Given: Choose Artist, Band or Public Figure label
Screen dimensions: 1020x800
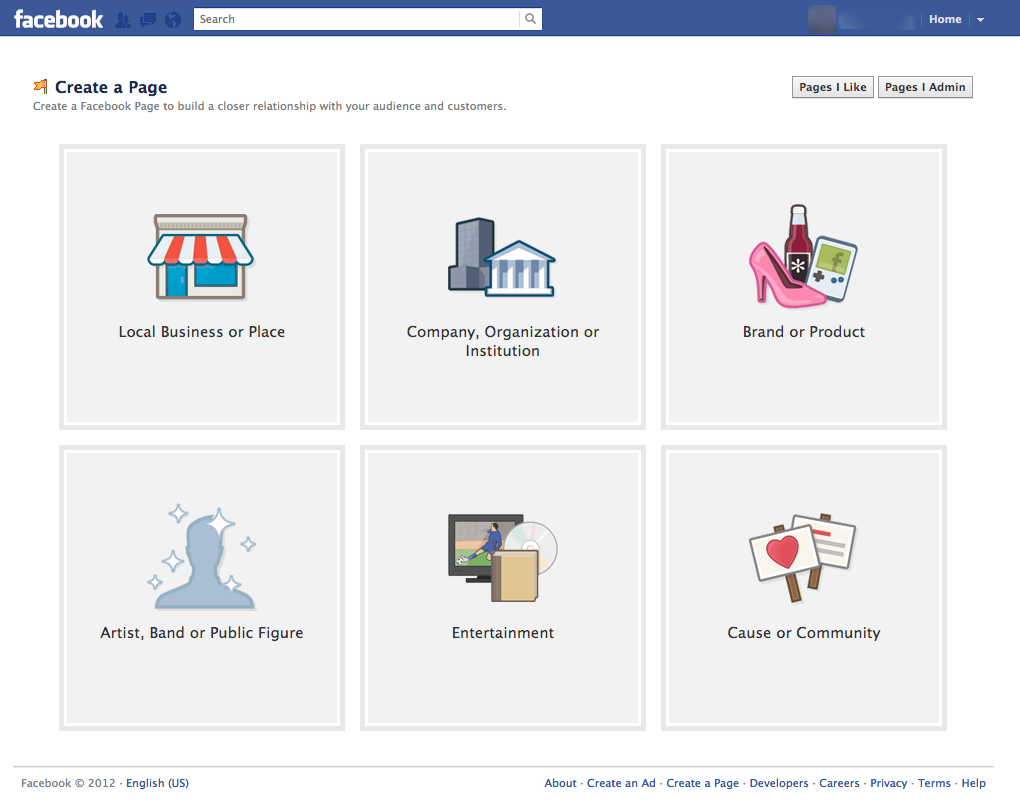Looking at the screenshot, I should click(x=202, y=633).
